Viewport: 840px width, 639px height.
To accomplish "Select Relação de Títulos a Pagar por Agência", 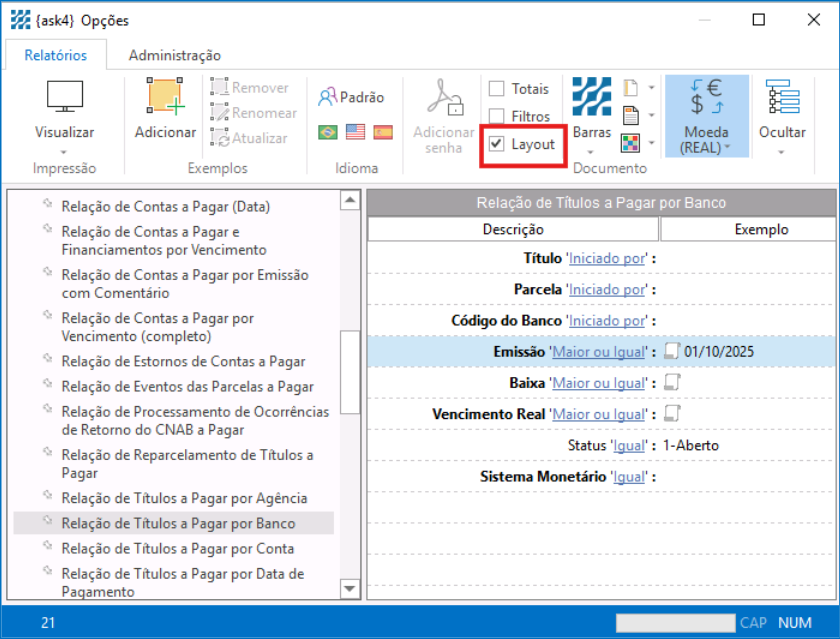I will pos(184,498).
